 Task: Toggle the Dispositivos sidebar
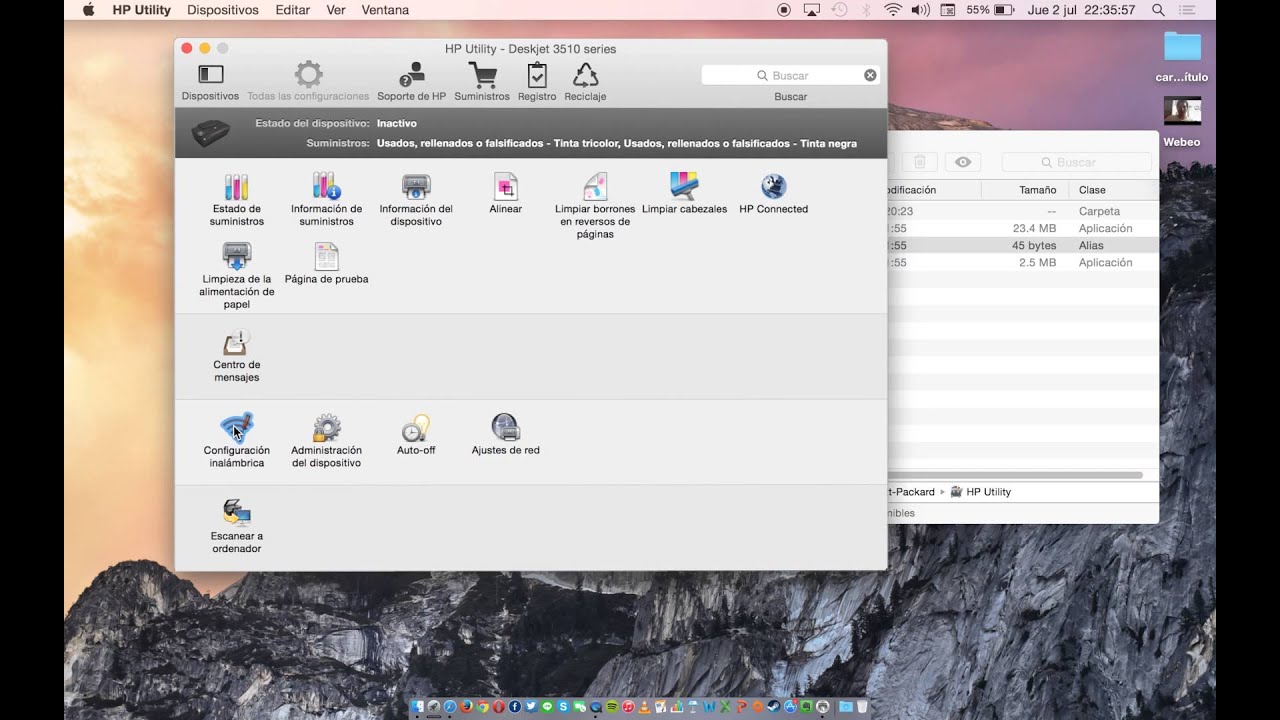pyautogui.click(x=210, y=81)
